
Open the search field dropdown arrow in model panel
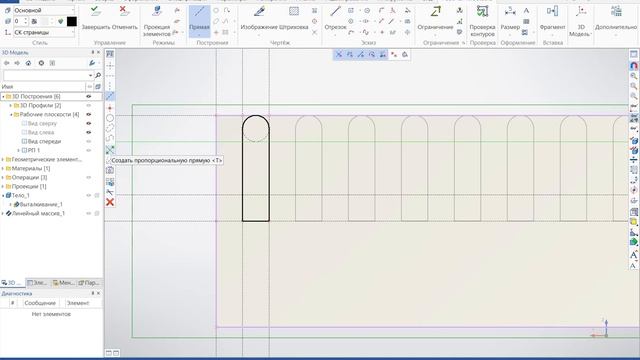tap(90, 76)
